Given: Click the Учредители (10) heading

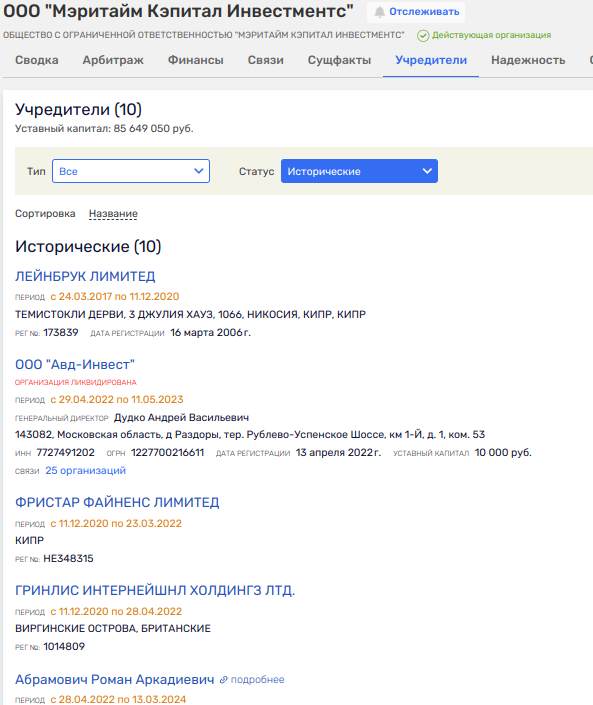Looking at the screenshot, I should click(x=78, y=109).
